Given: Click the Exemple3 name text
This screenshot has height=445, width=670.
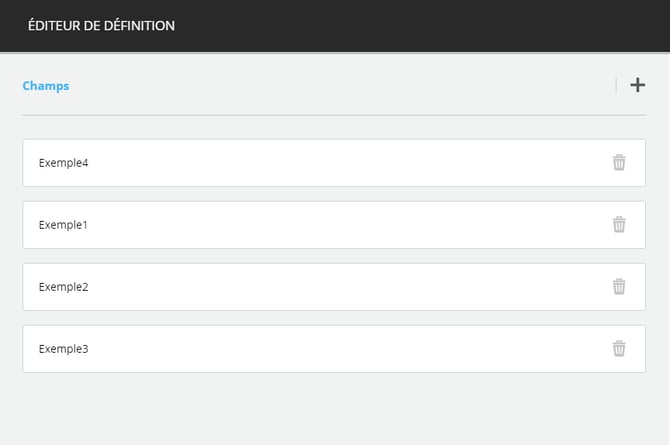Looking at the screenshot, I should click(63, 349).
